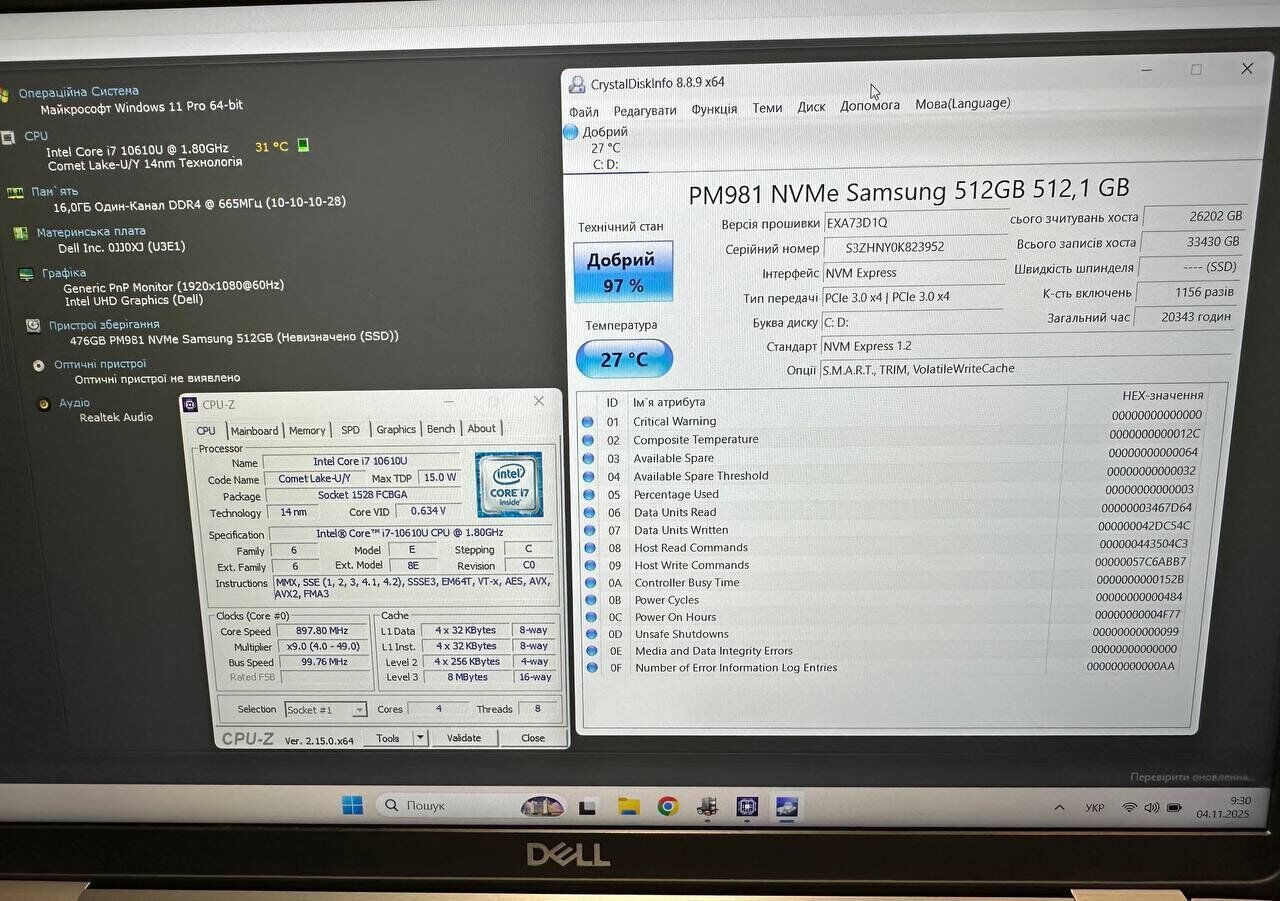
Task: Click the Audio speaker icon in Speccy
Action: coord(43,404)
